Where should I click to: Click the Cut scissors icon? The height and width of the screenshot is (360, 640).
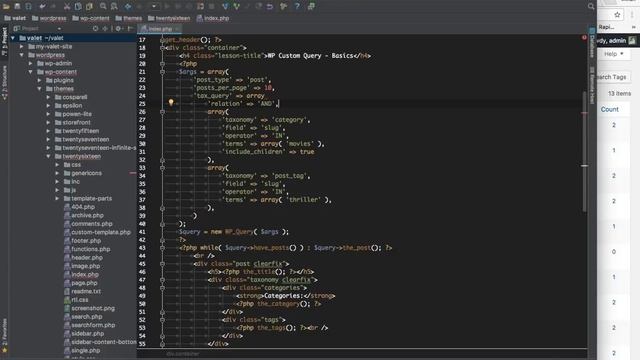point(67,7)
